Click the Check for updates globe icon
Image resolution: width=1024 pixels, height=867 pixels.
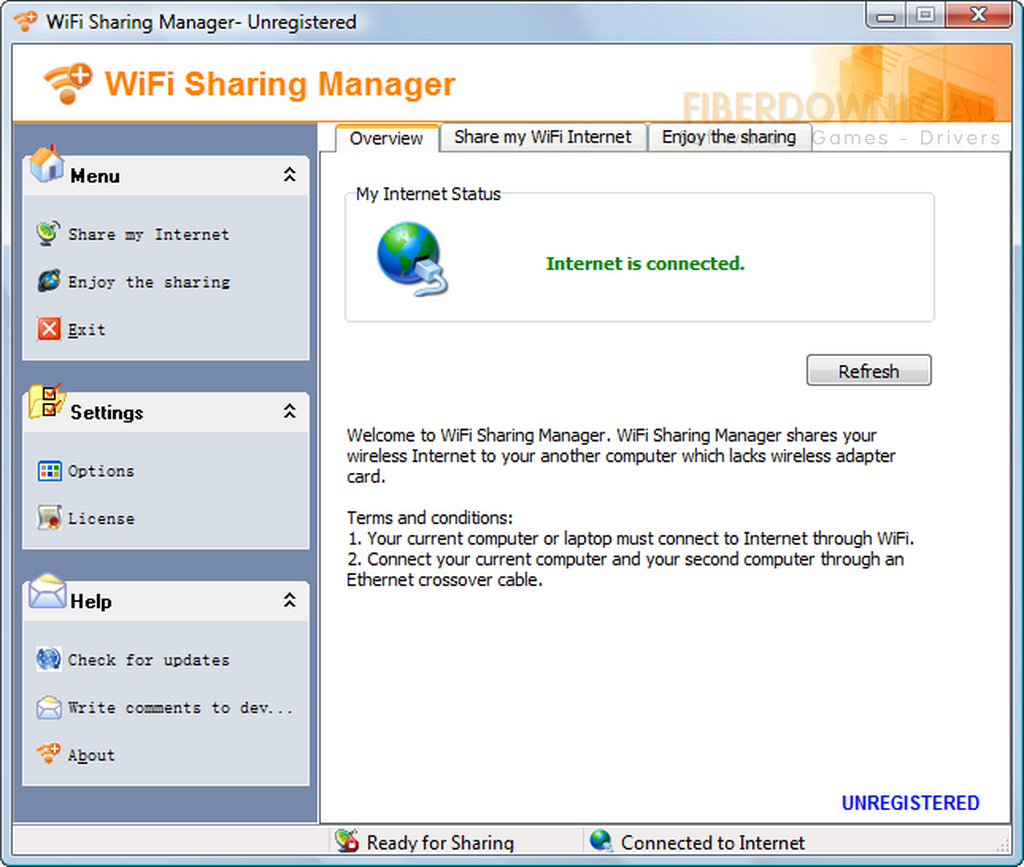tap(49, 659)
